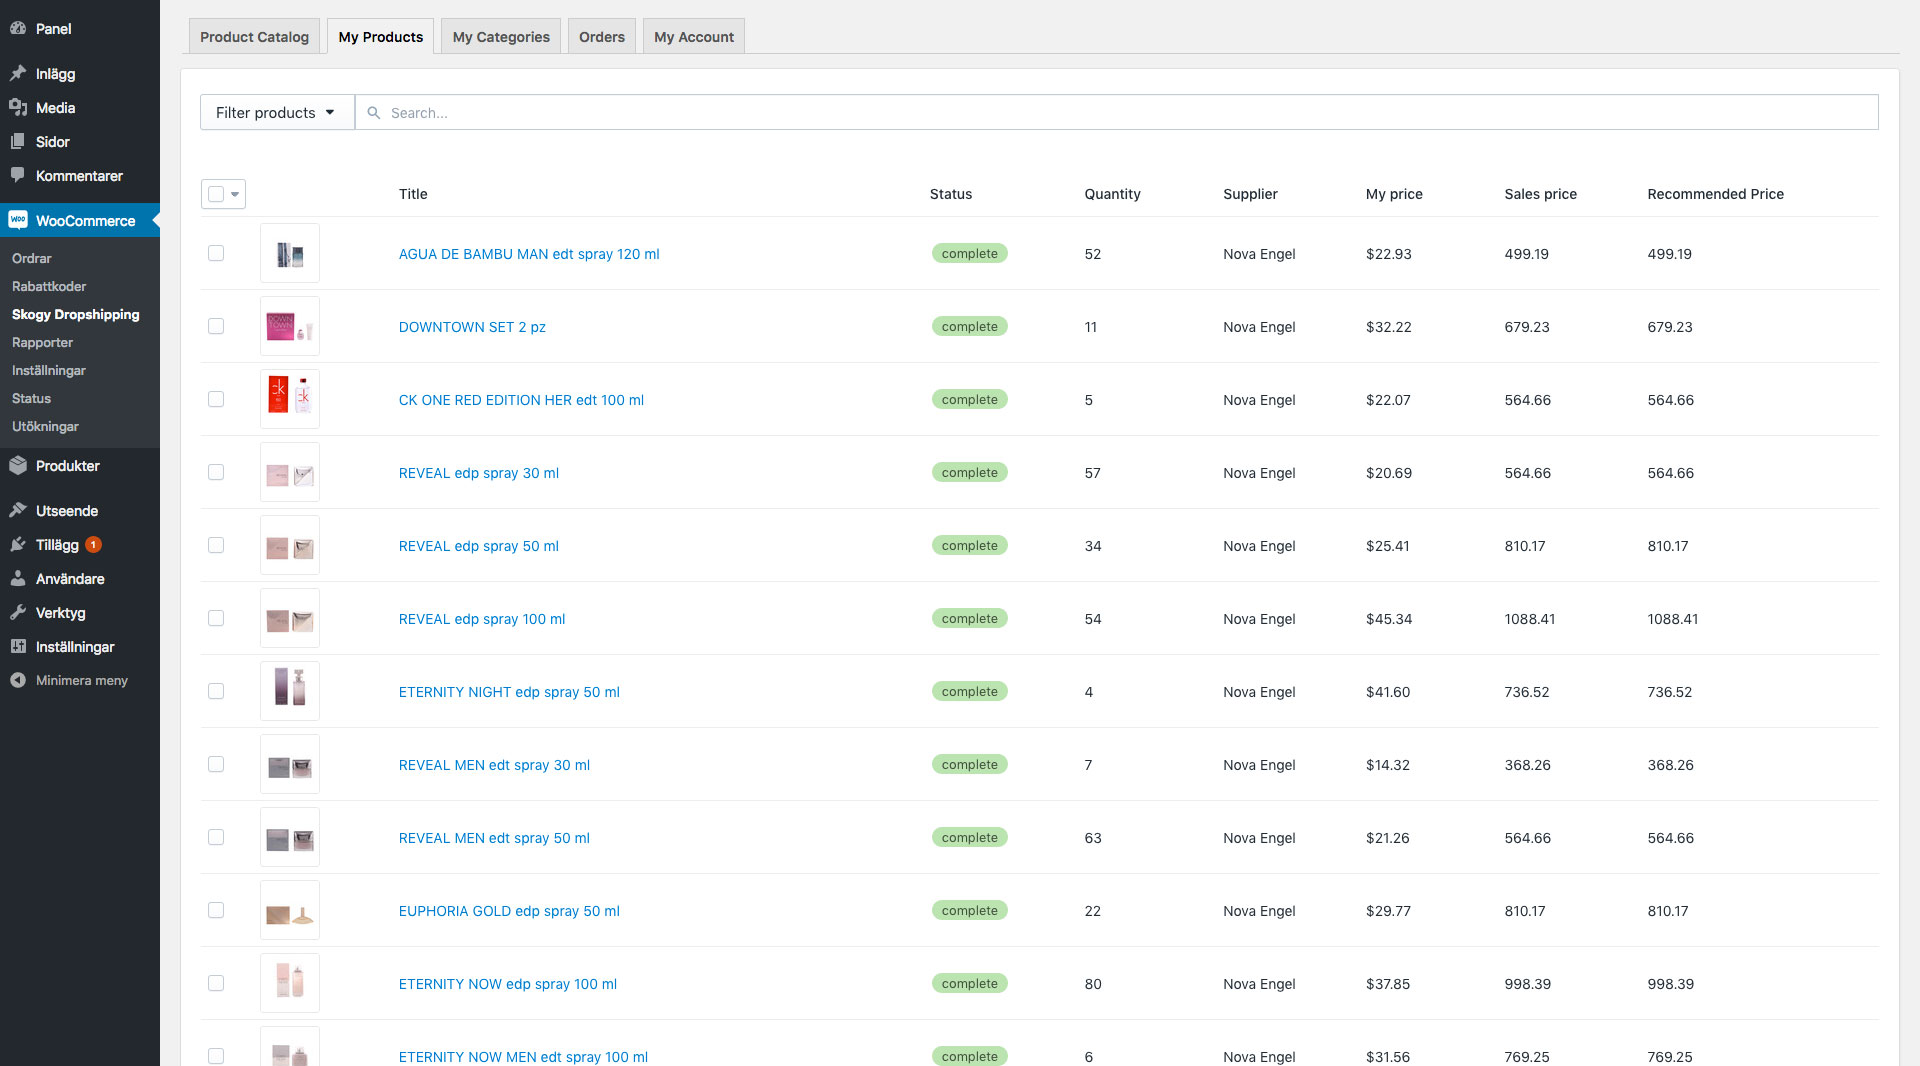Open EUPHORIA GOLD edp spray thumbnail
Image resolution: width=1920 pixels, height=1066 pixels.
tap(290, 910)
